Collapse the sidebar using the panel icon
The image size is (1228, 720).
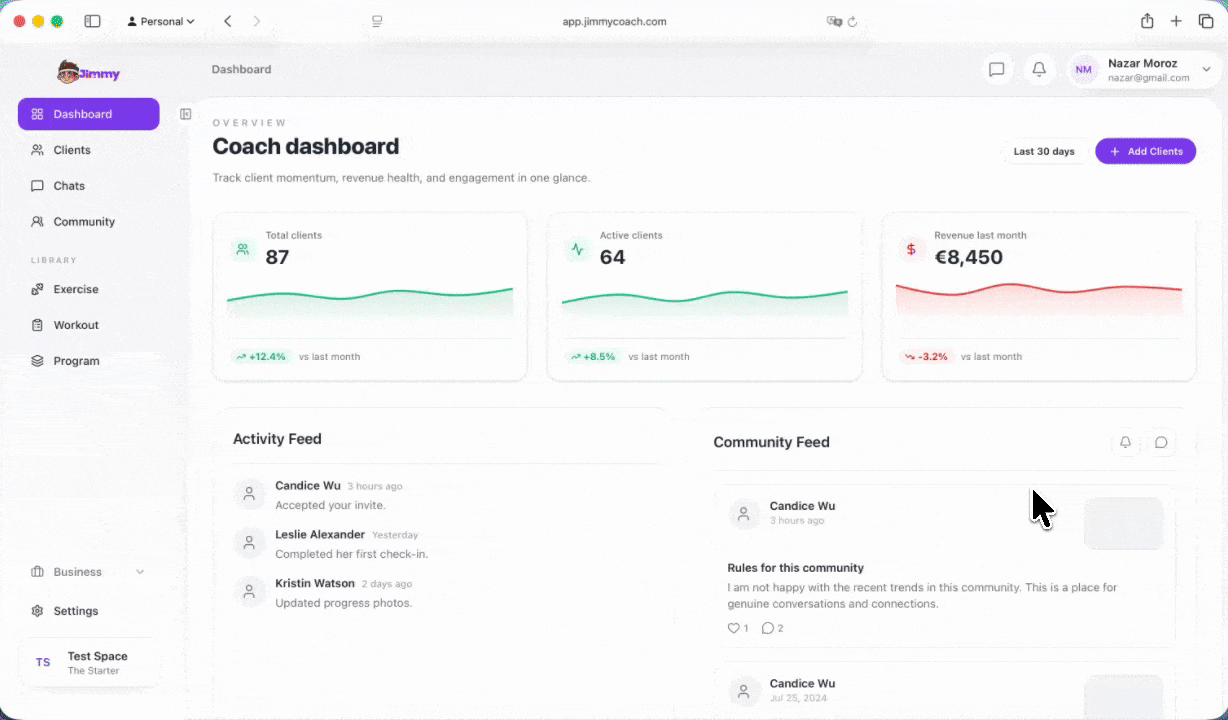pyautogui.click(x=185, y=114)
